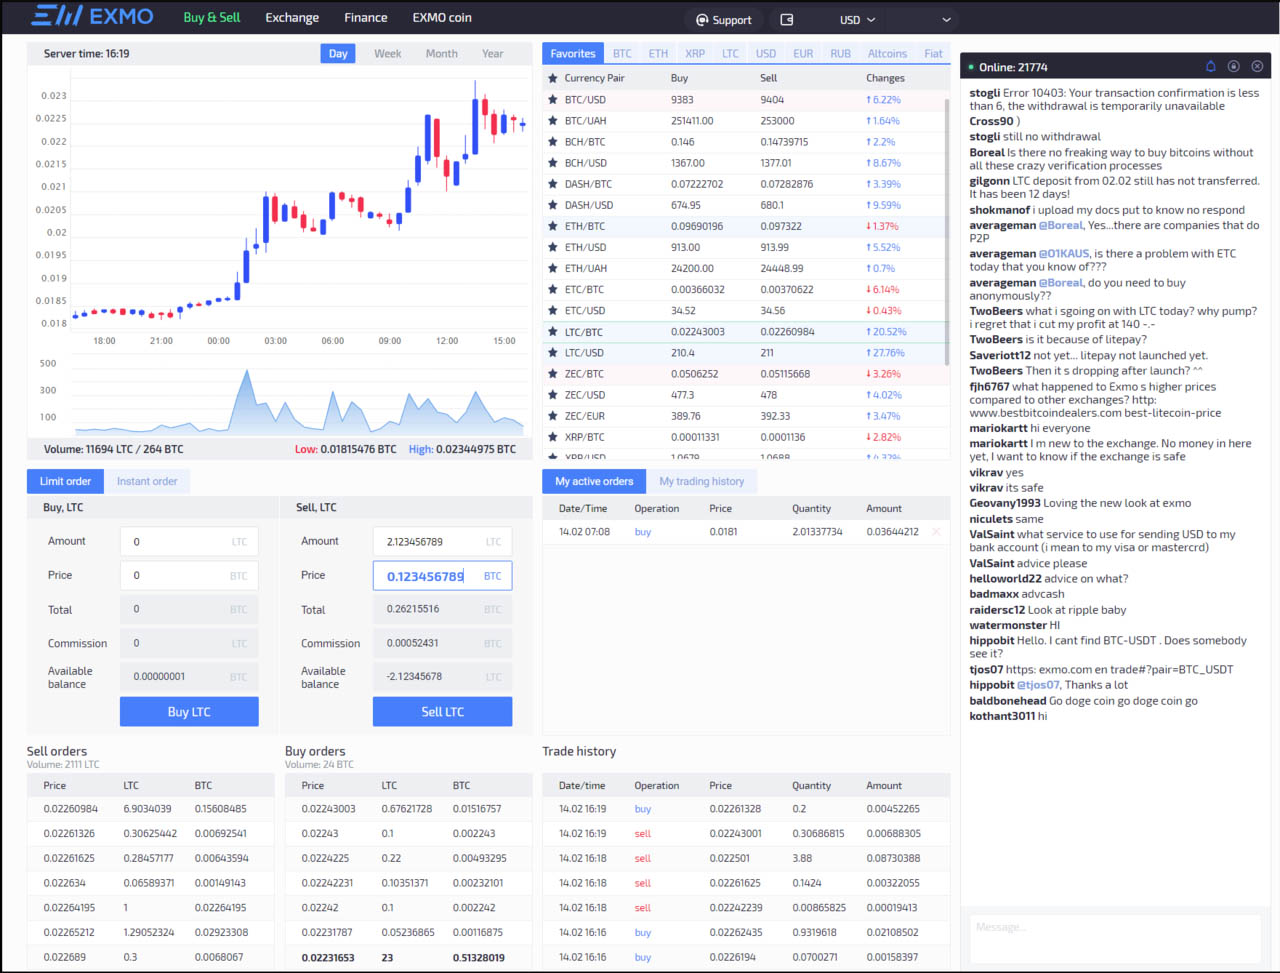This screenshot has height=973, width=1280.
Task: Toggle favorite star for ETH/BTC
Action: (552, 226)
